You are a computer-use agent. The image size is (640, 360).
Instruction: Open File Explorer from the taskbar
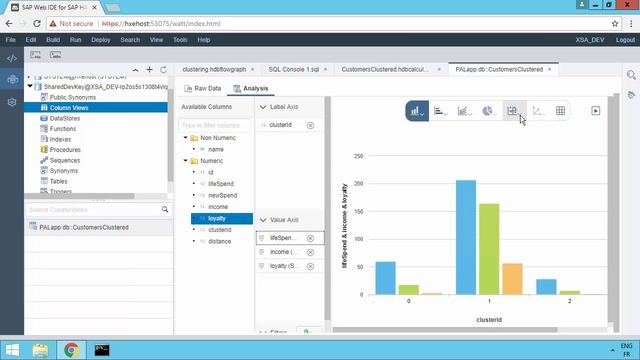coord(40,350)
